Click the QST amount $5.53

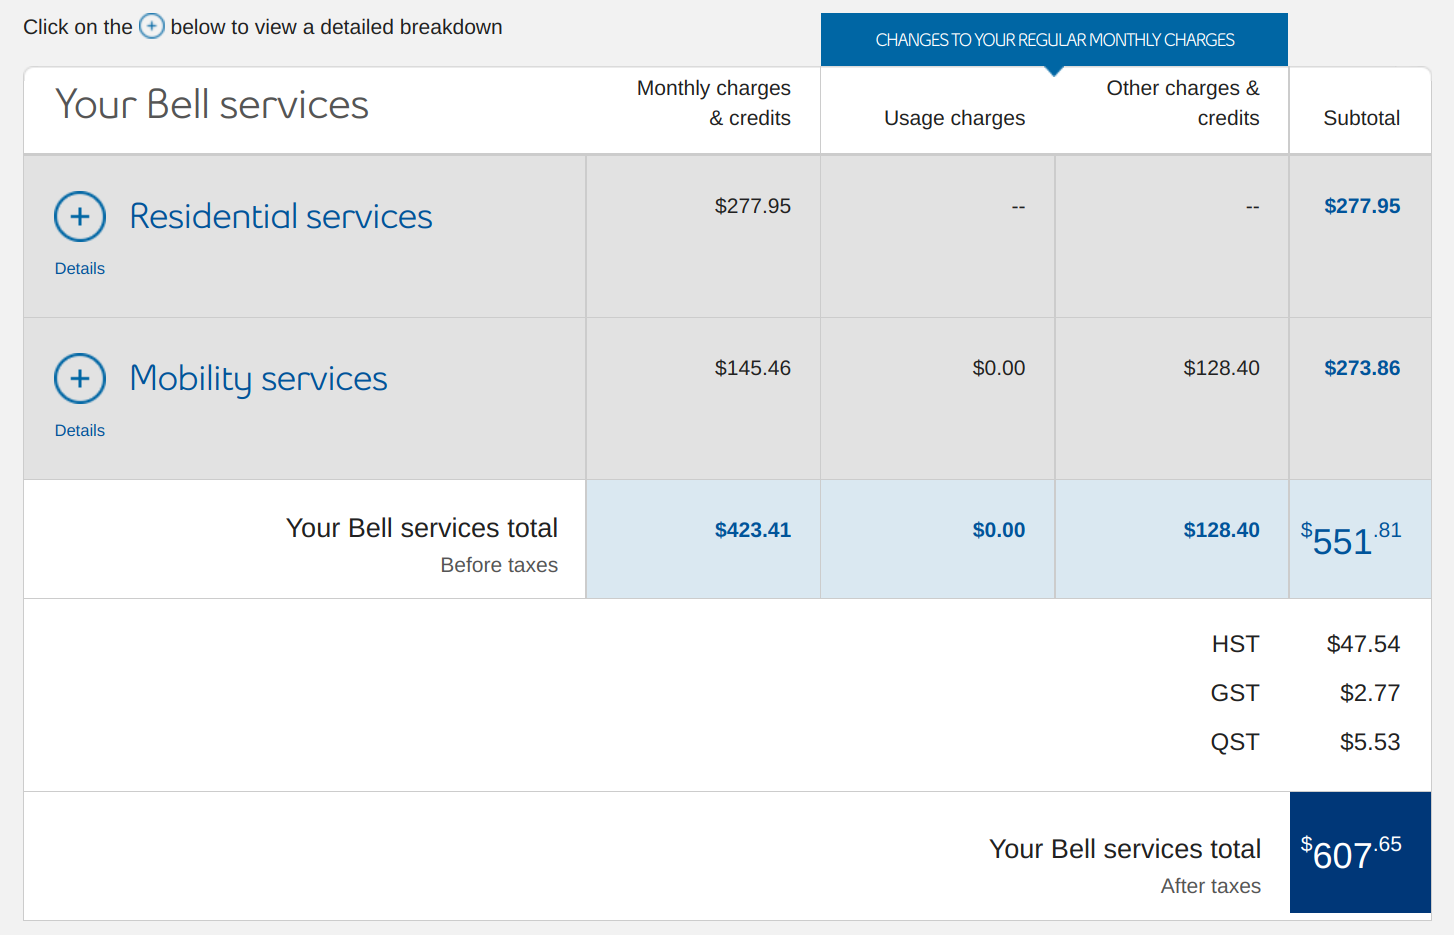click(x=1370, y=742)
